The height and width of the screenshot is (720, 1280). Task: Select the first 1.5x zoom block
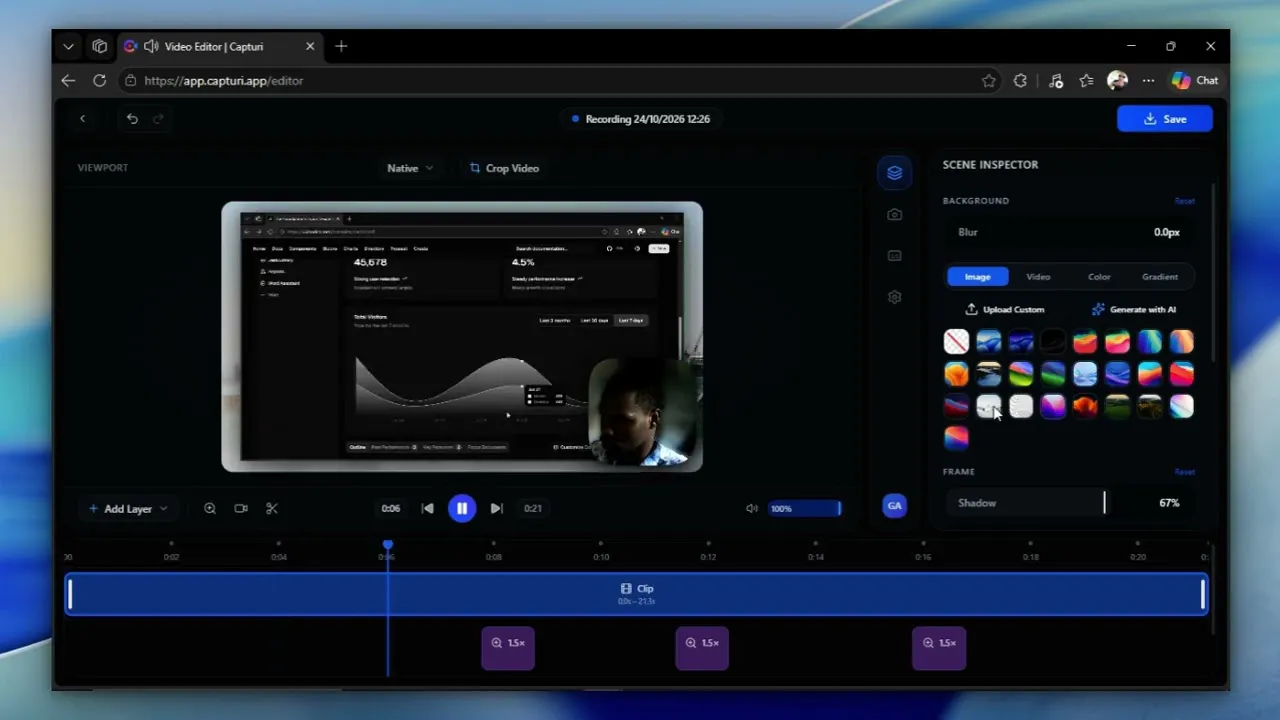pos(508,646)
